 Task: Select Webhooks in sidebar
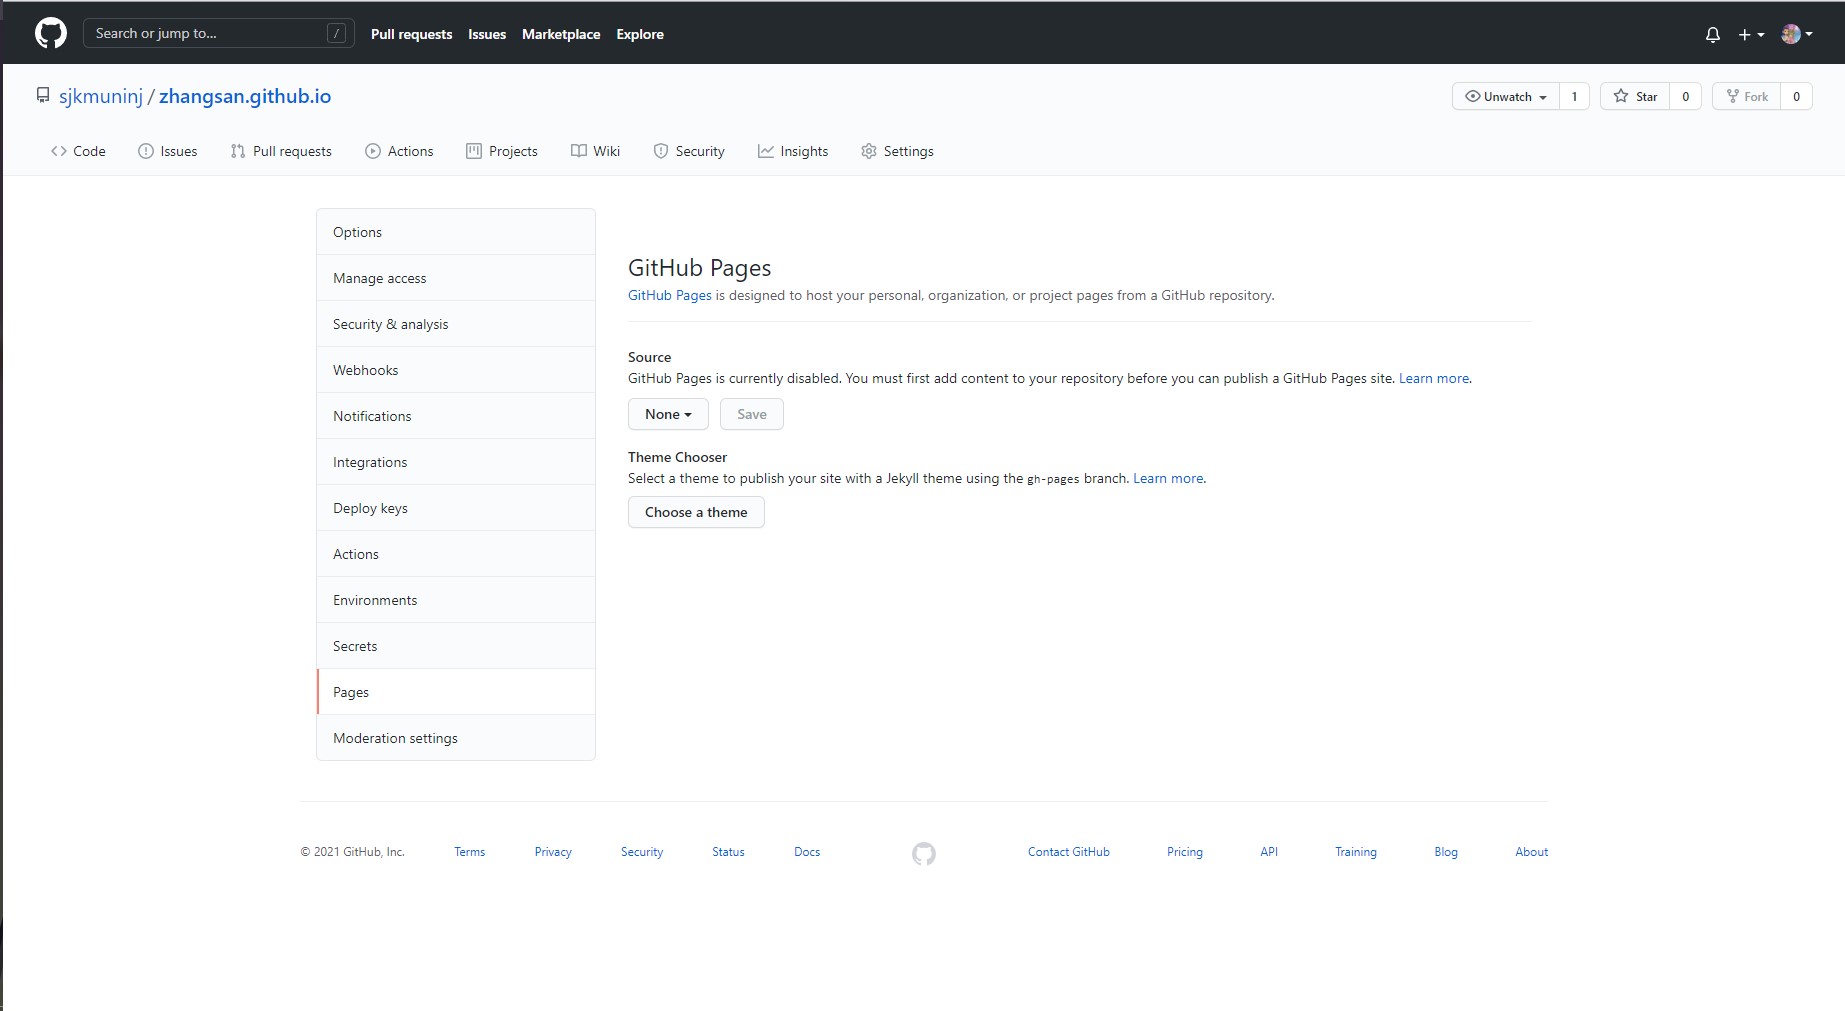point(456,370)
